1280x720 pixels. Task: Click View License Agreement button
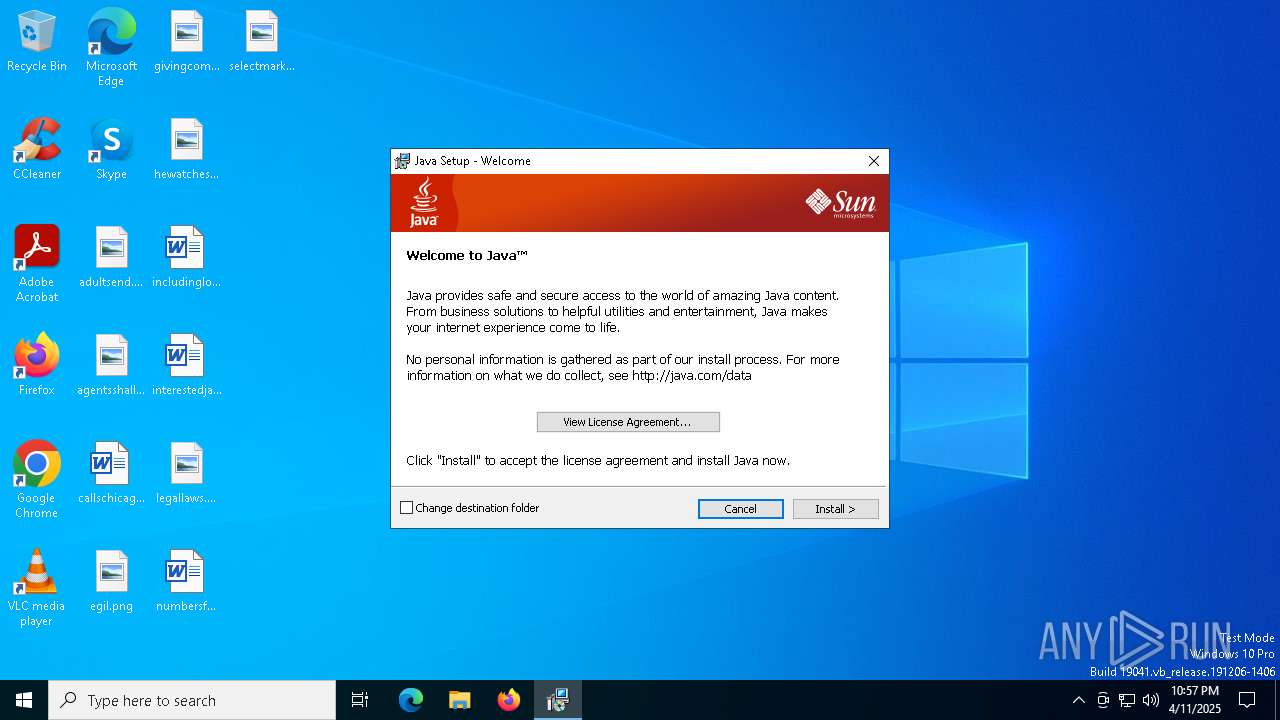point(628,422)
